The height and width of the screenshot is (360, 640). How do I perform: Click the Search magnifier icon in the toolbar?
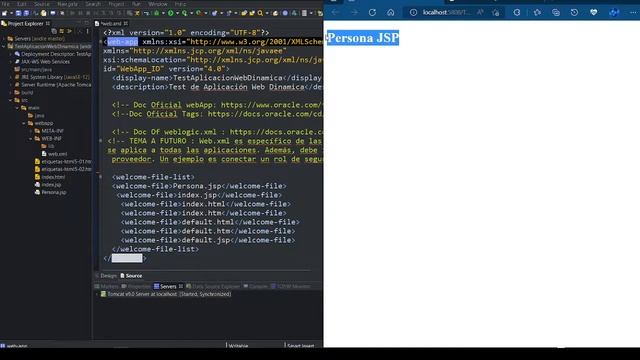pos(260,13)
